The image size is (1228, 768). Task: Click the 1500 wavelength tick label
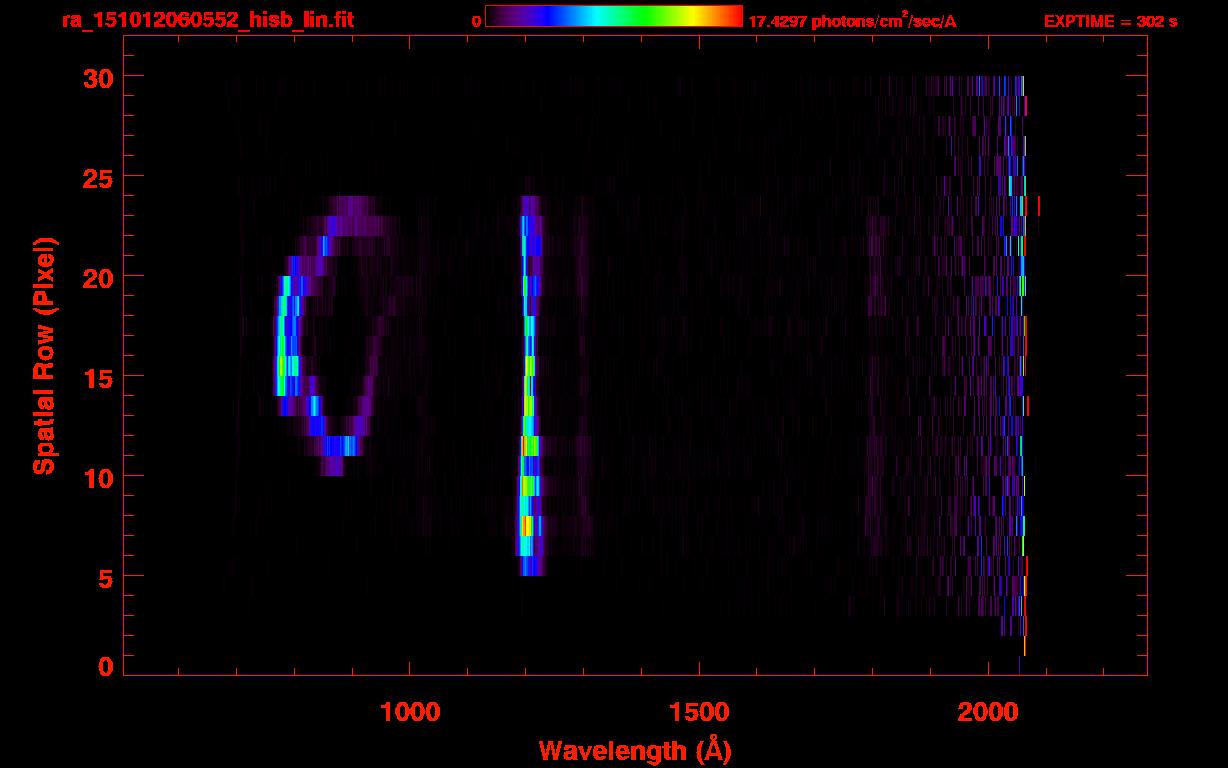[x=698, y=711]
